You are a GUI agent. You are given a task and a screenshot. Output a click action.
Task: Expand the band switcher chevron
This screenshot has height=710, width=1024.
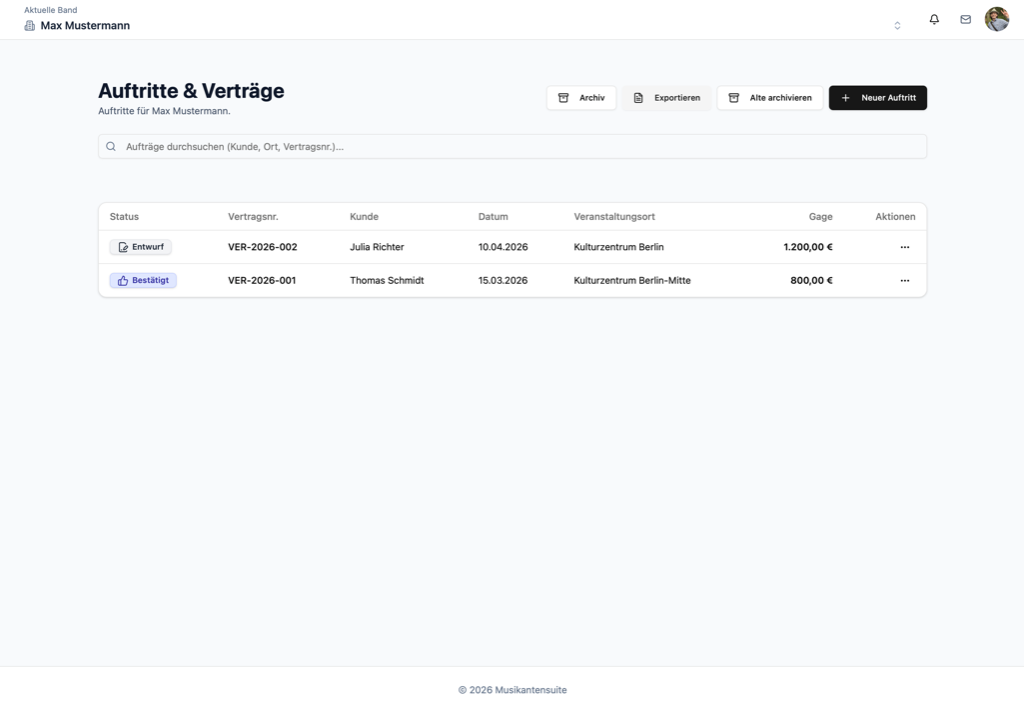(x=897, y=25)
